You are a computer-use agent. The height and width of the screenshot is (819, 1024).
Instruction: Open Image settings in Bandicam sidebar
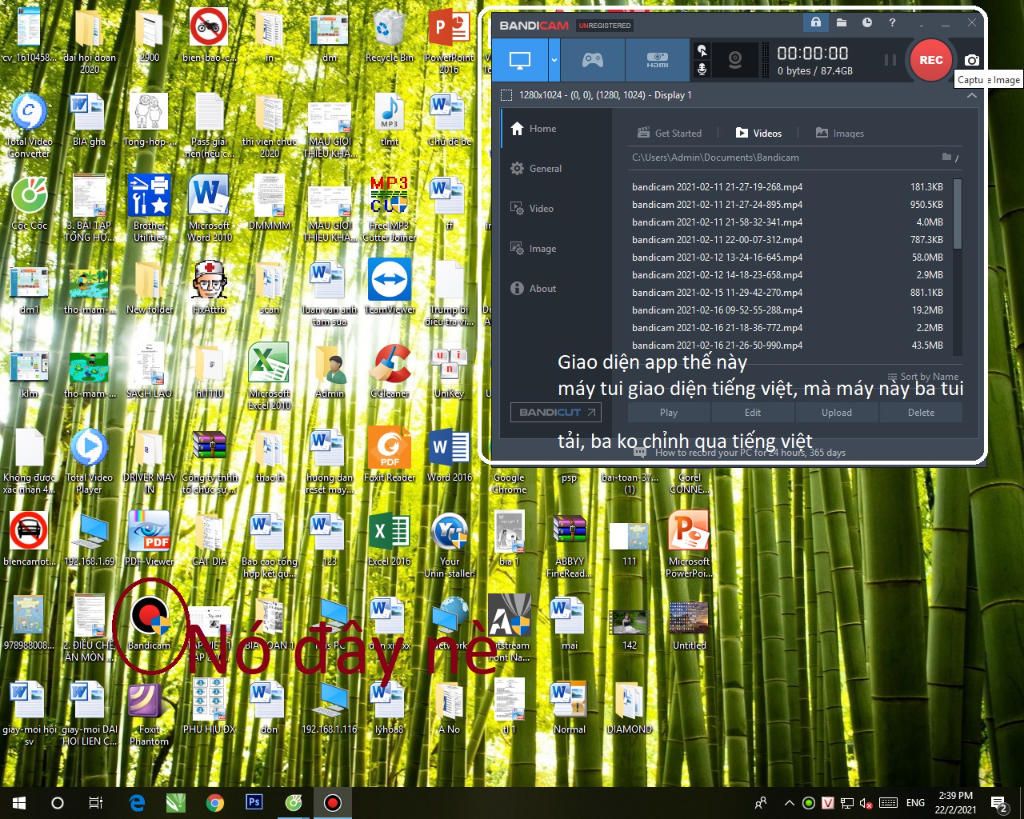click(x=534, y=248)
